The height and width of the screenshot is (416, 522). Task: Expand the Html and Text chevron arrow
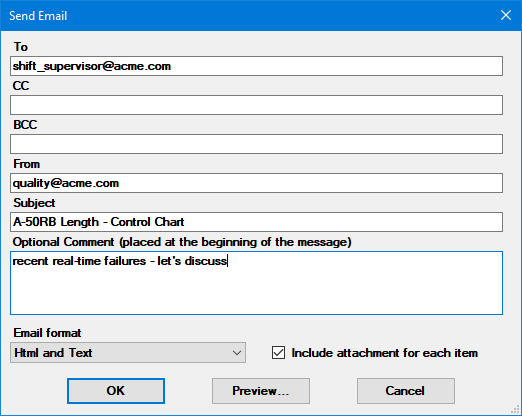click(x=237, y=353)
